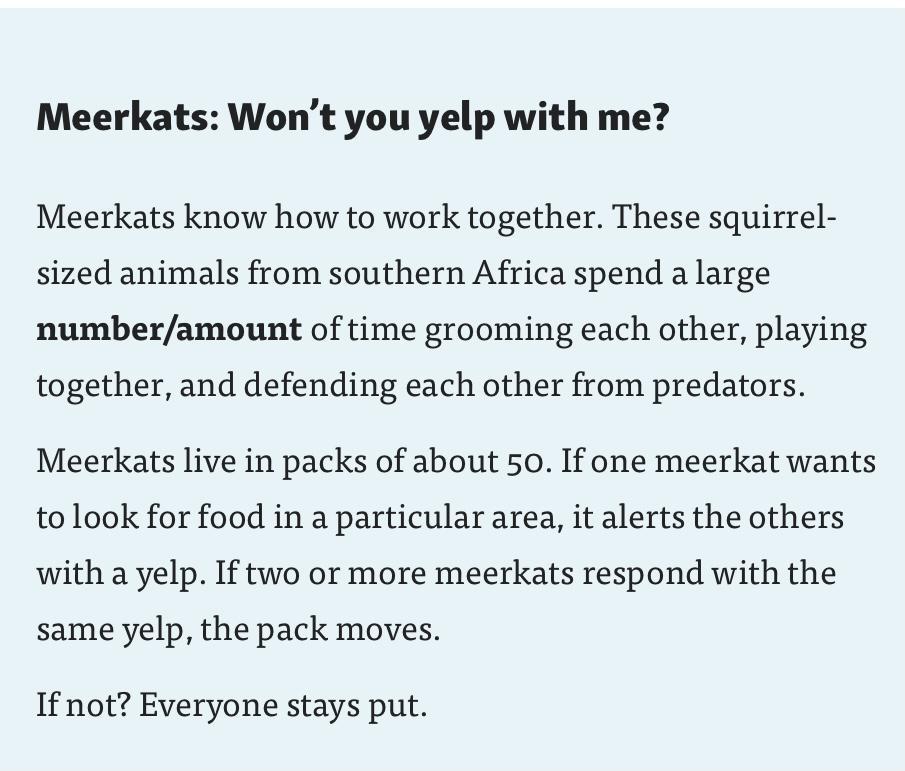This screenshot has width=905, height=771.
Task: Click the heading 'Meerkats: Won't you yelp with me?'
Action: point(353,118)
